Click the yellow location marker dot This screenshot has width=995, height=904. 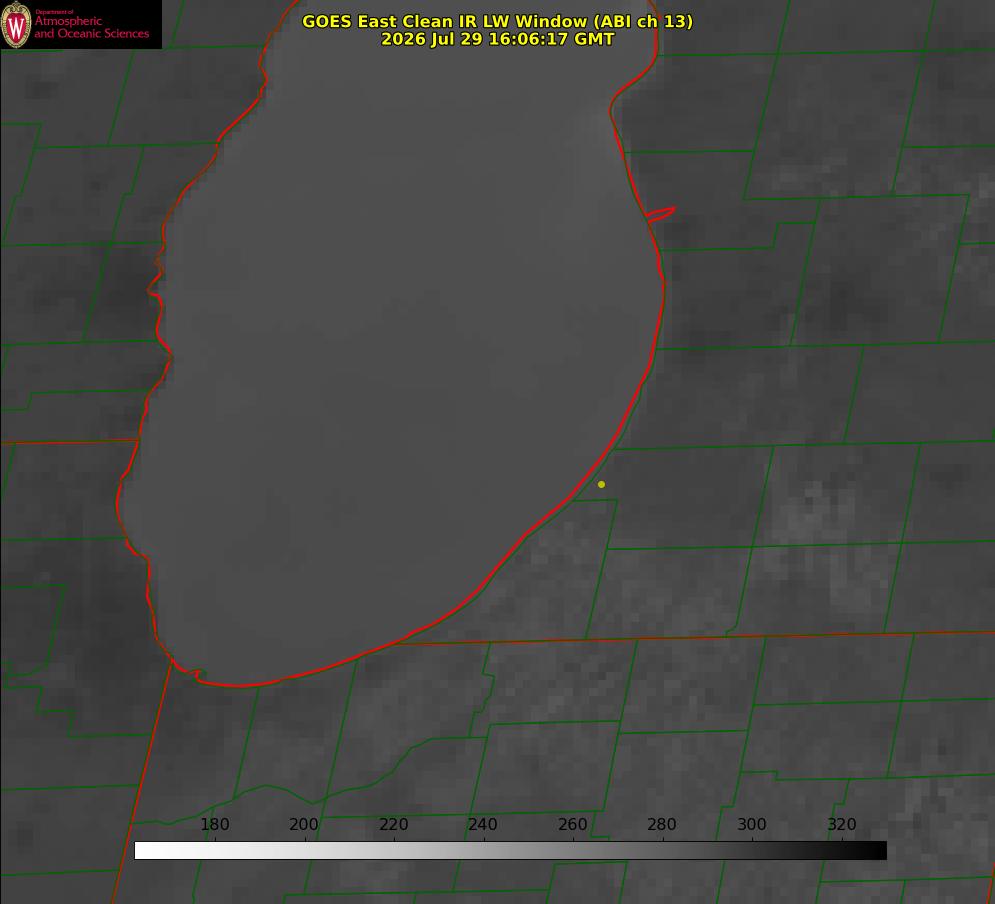601,484
